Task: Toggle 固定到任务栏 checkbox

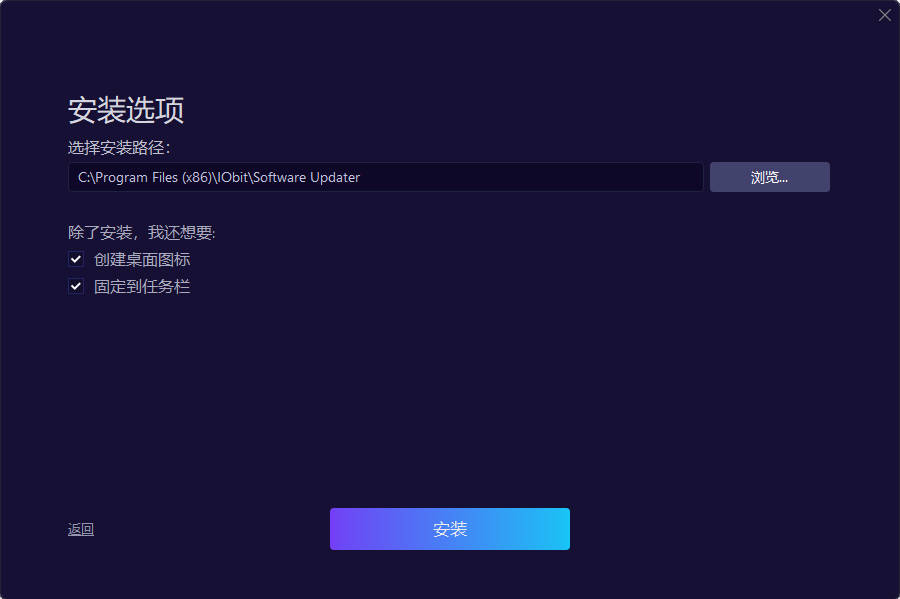Action: click(76, 286)
